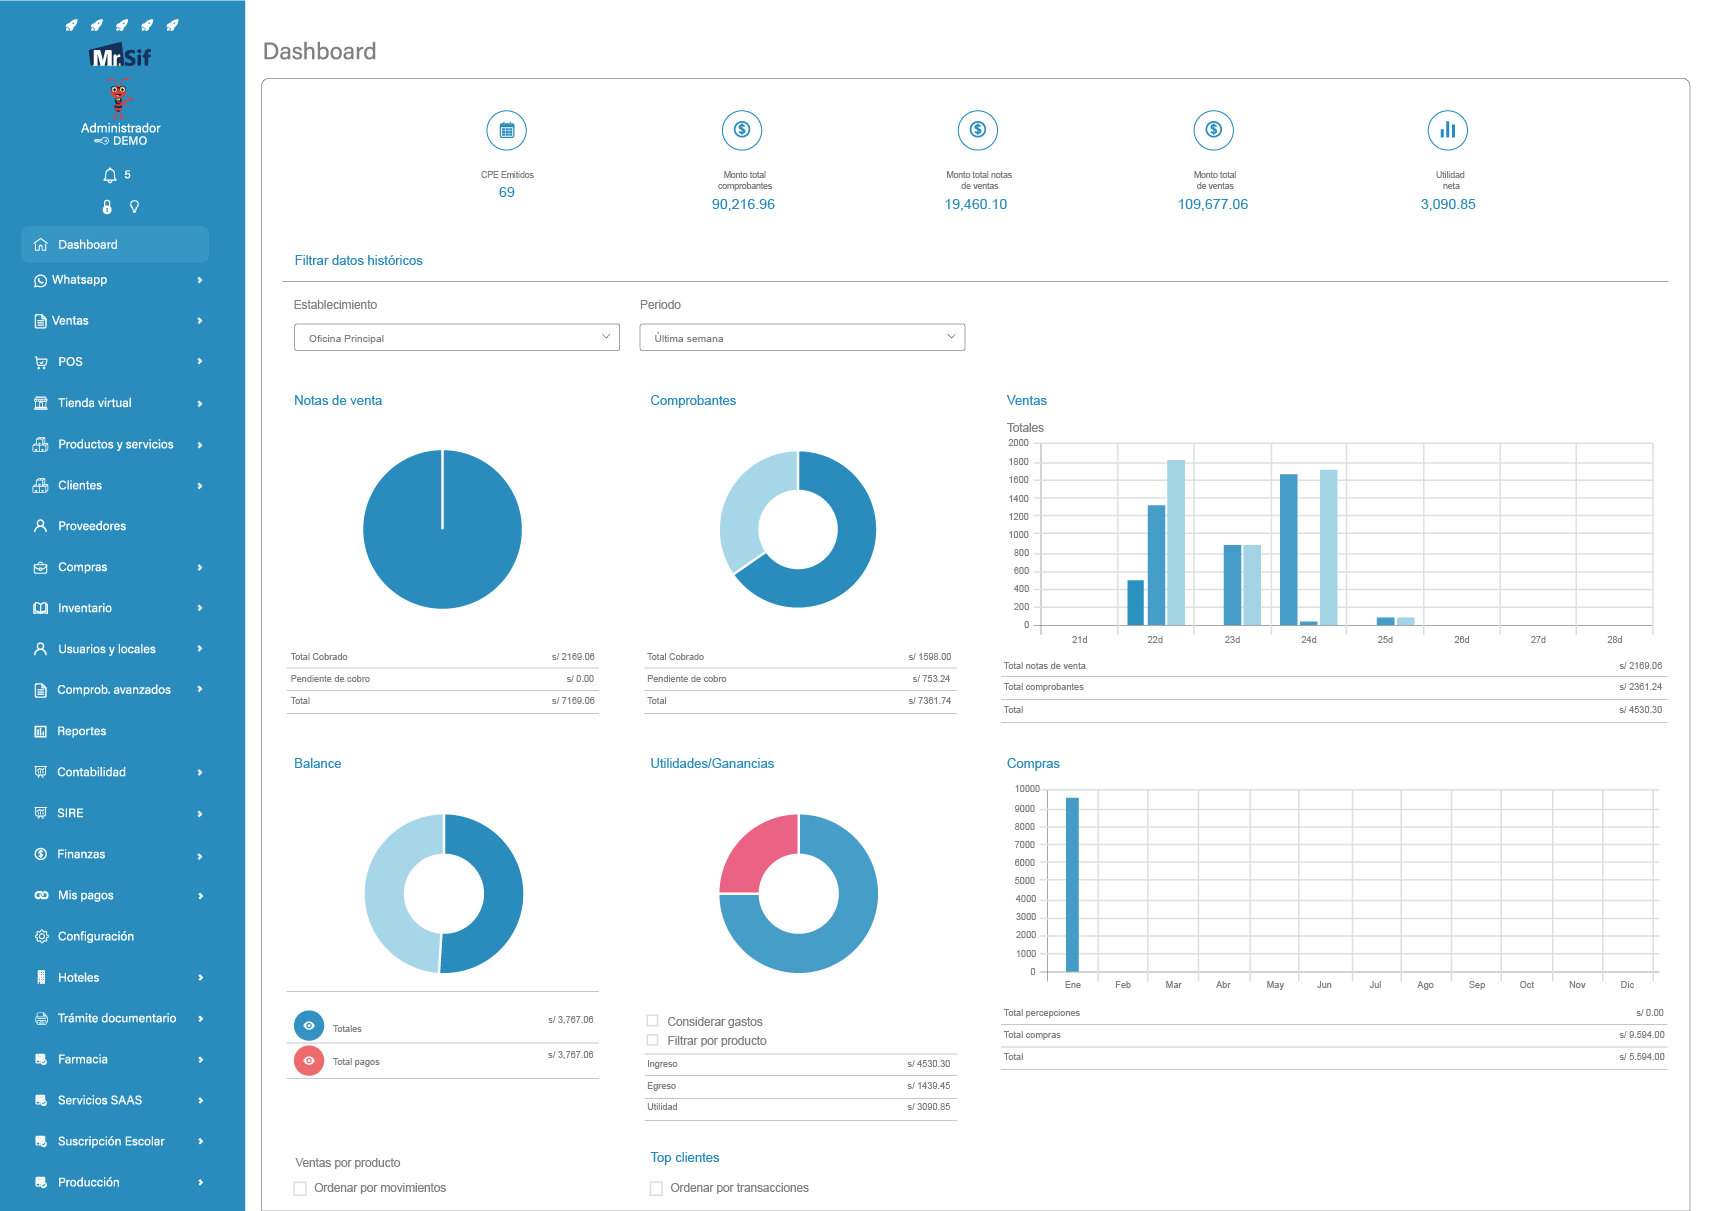Viewport: 1711px width, 1211px height.
Task: Click the Reportes icon in sidebar
Action: pos(41,731)
